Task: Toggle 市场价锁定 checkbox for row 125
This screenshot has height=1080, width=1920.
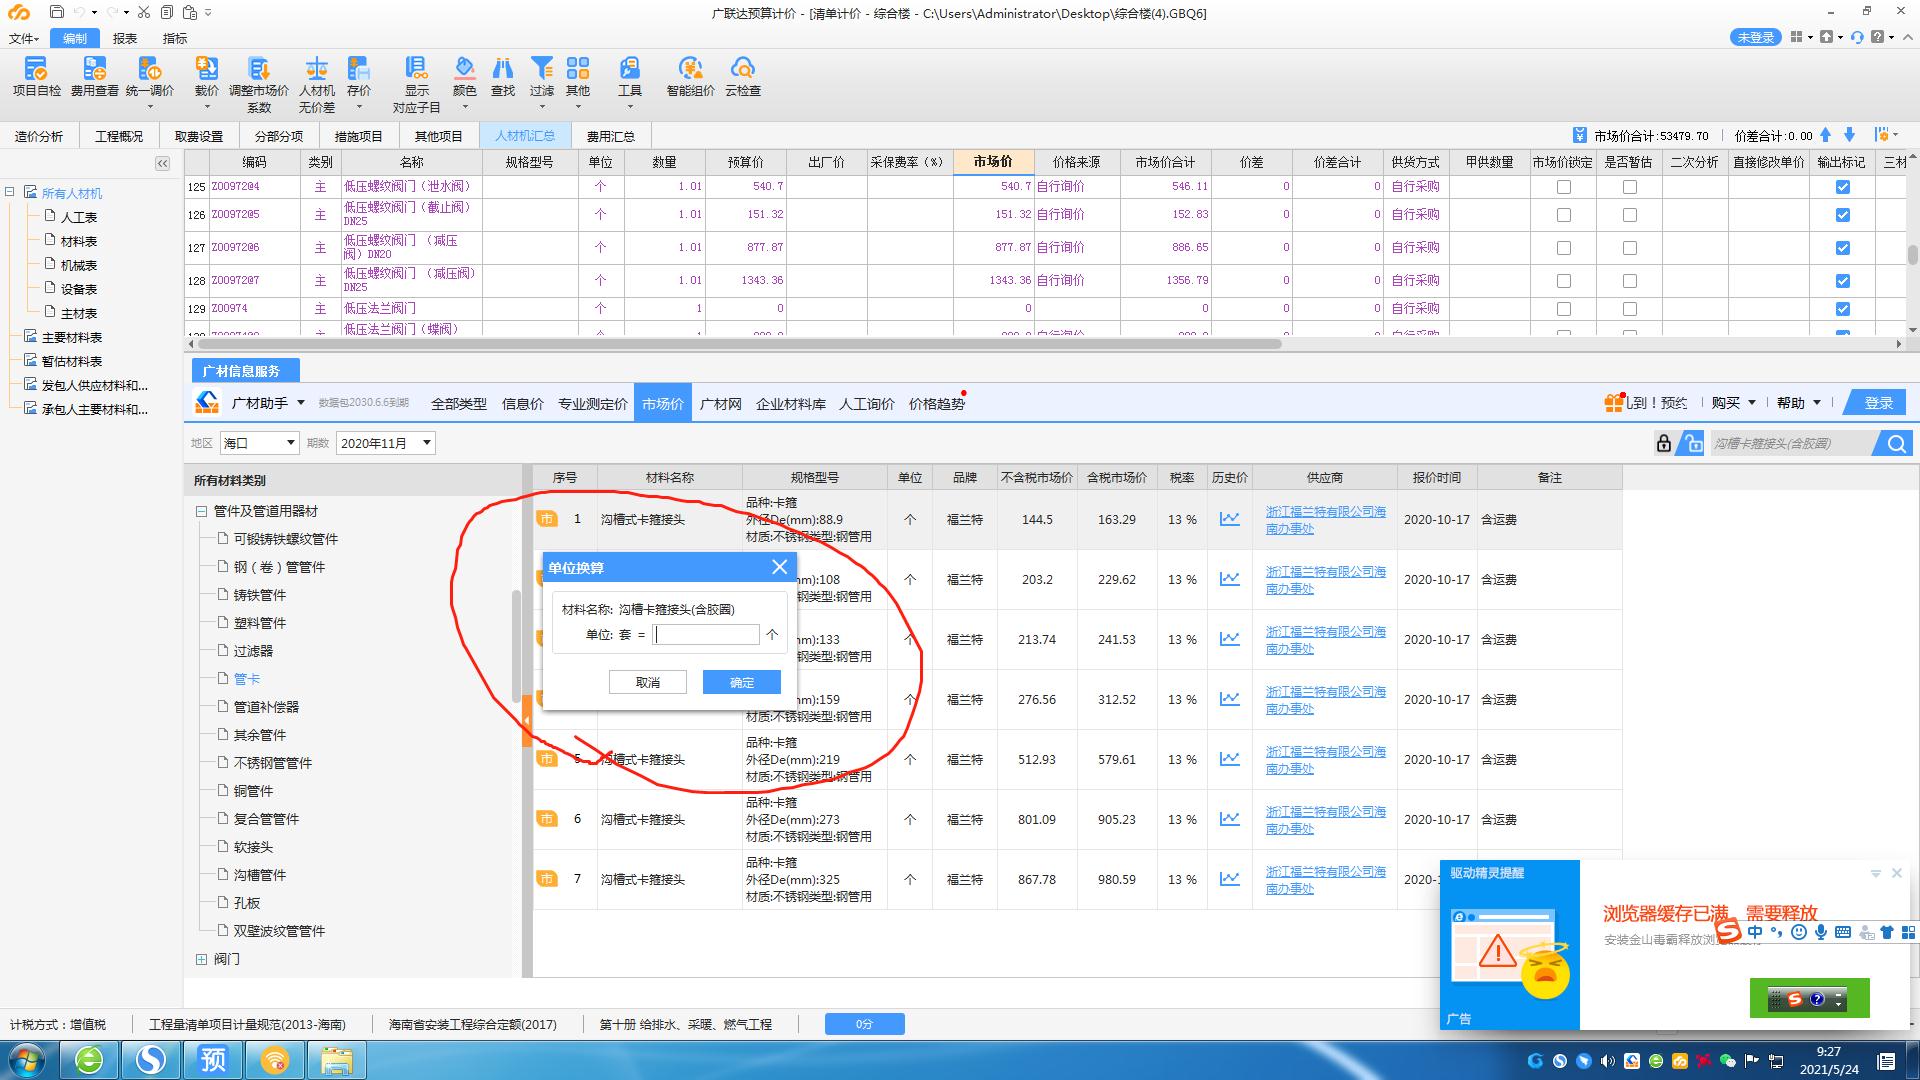Action: click(x=1564, y=187)
